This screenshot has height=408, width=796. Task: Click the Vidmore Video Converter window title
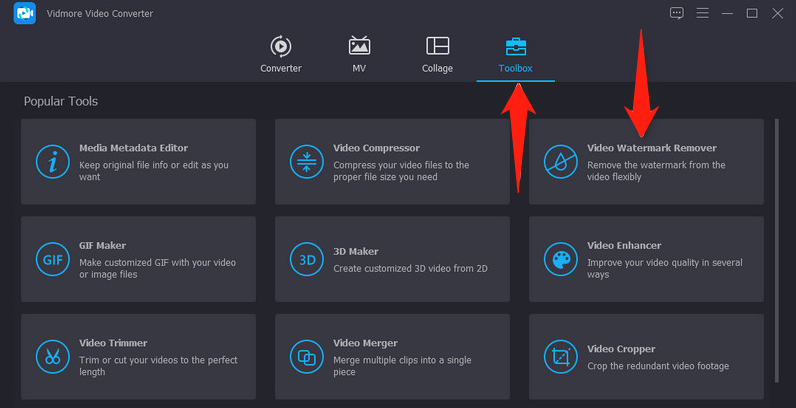point(100,14)
